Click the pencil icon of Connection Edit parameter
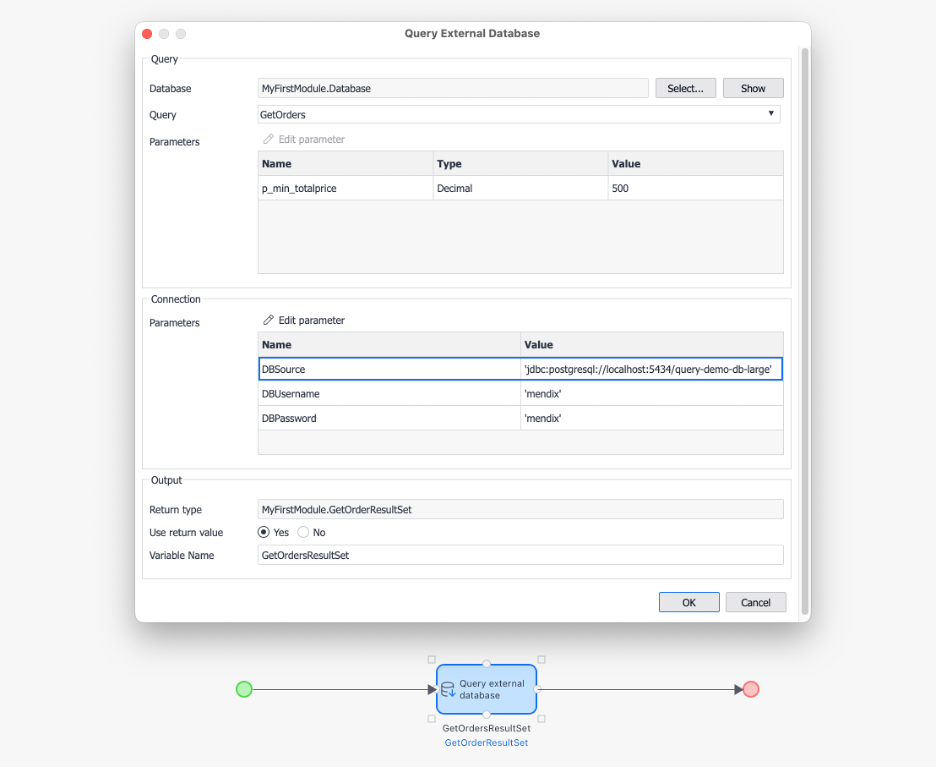The image size is (936, 768). point(268,320)
